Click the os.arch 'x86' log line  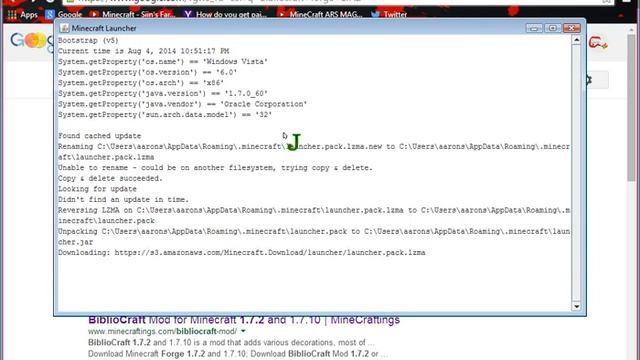[x=141, y=83]
